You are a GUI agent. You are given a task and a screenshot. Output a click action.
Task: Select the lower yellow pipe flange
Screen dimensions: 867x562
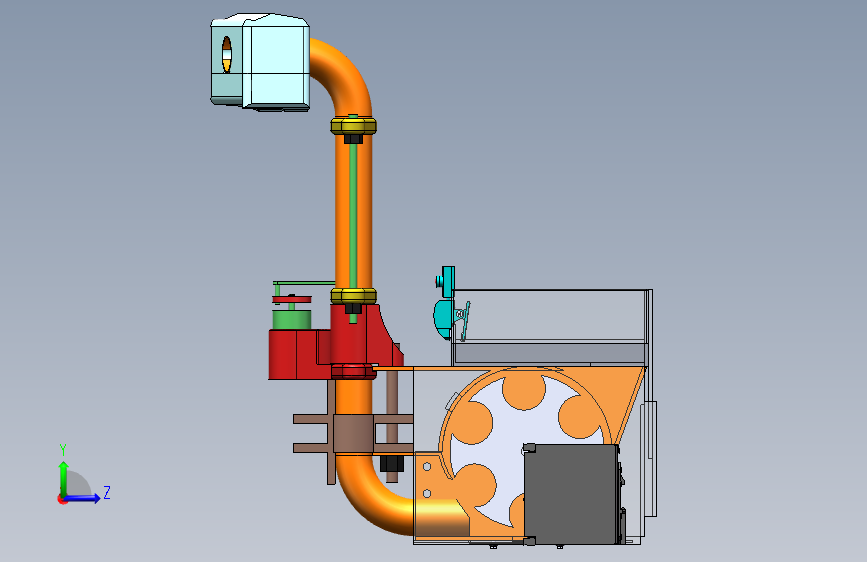click(353, 295)
